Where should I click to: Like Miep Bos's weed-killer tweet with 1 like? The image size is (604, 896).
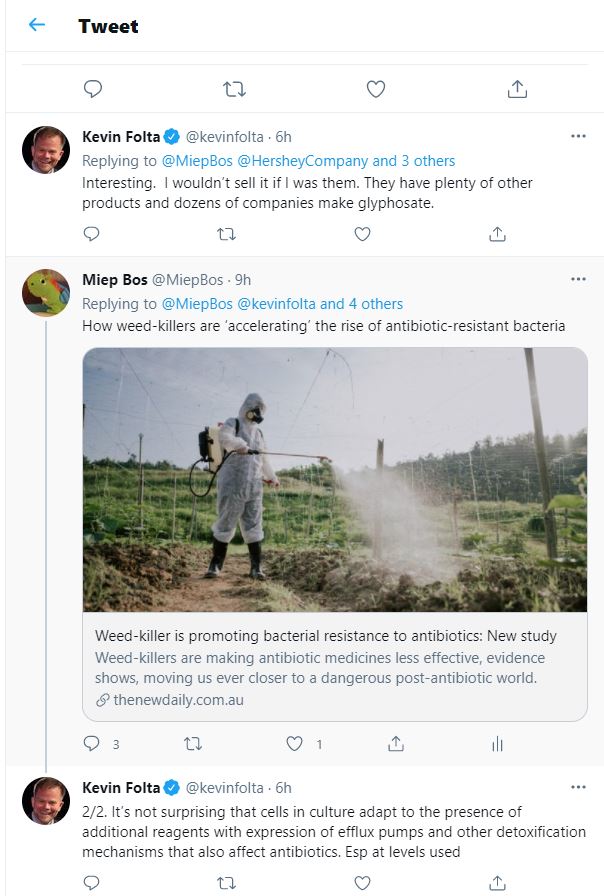pos(294,743)
